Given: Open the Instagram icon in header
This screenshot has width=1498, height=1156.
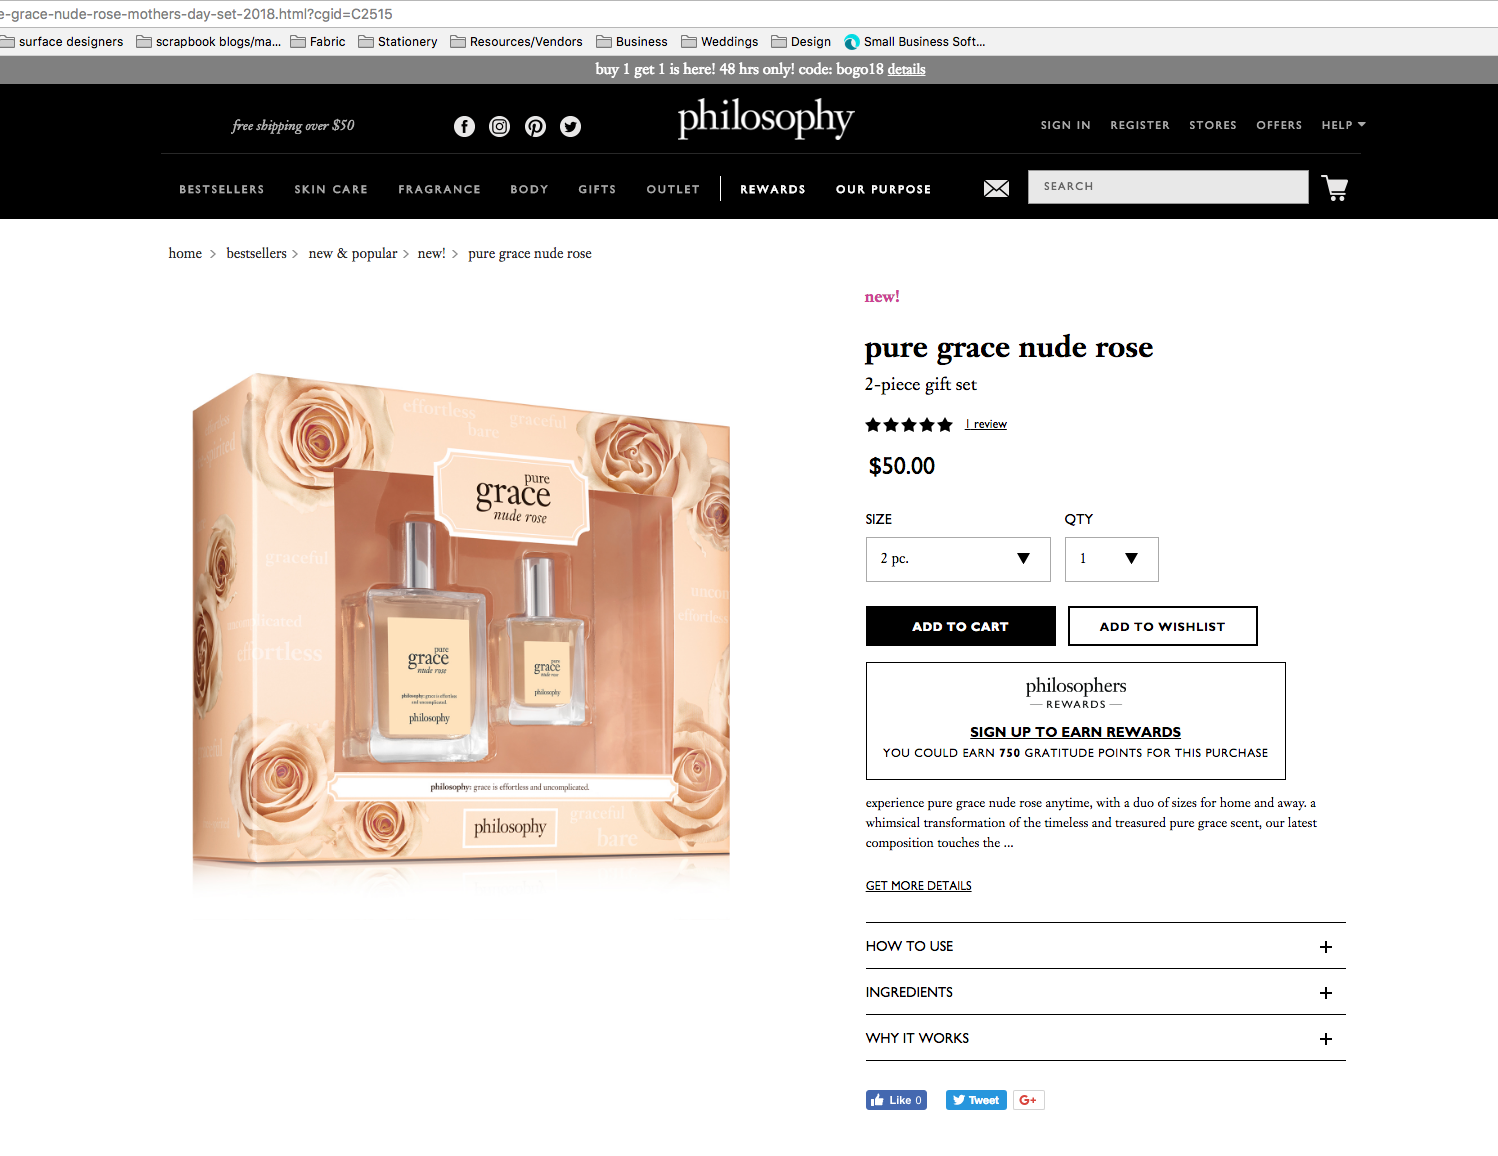Looking at the screenshot, I should pyautogui.click(x=500, y=126).
